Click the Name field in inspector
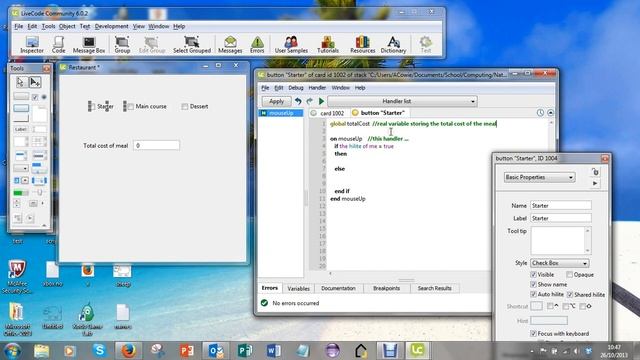The width and height of the screenshot is (640, 360). coord(560,206)
